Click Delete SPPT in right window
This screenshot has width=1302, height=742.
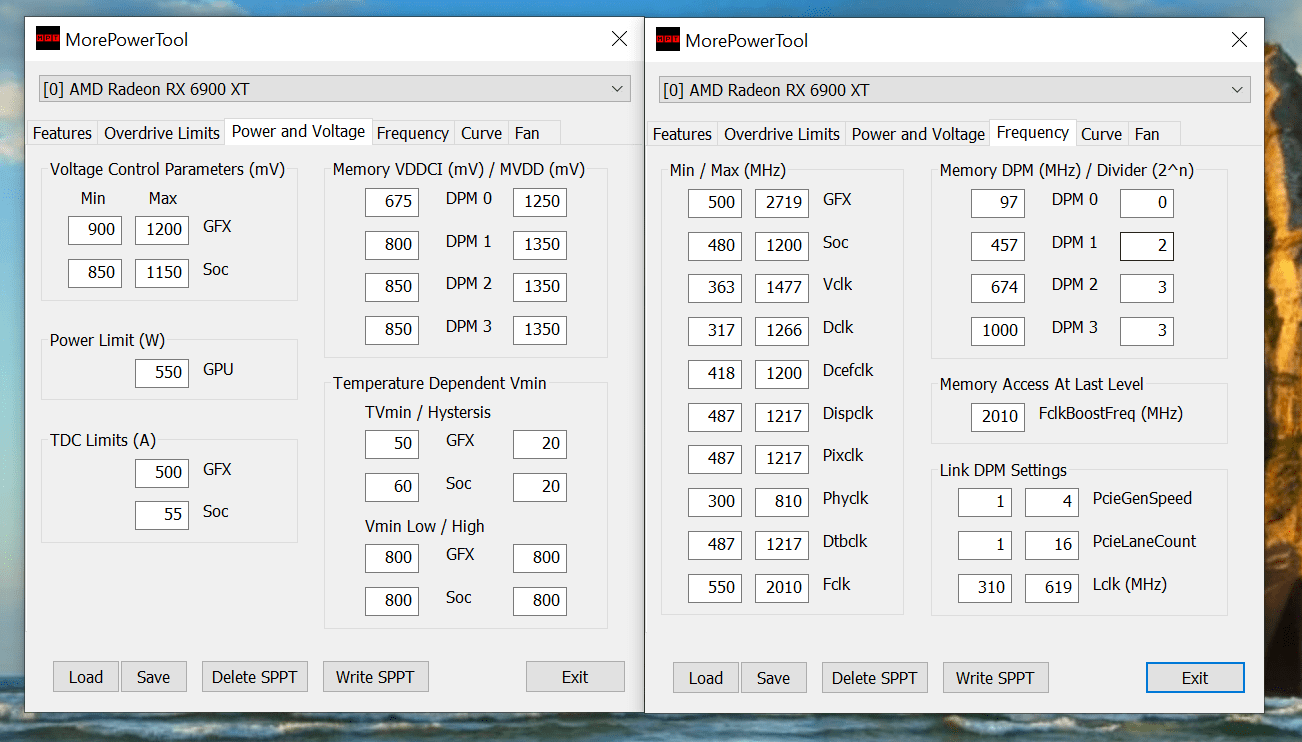point(874,678)
